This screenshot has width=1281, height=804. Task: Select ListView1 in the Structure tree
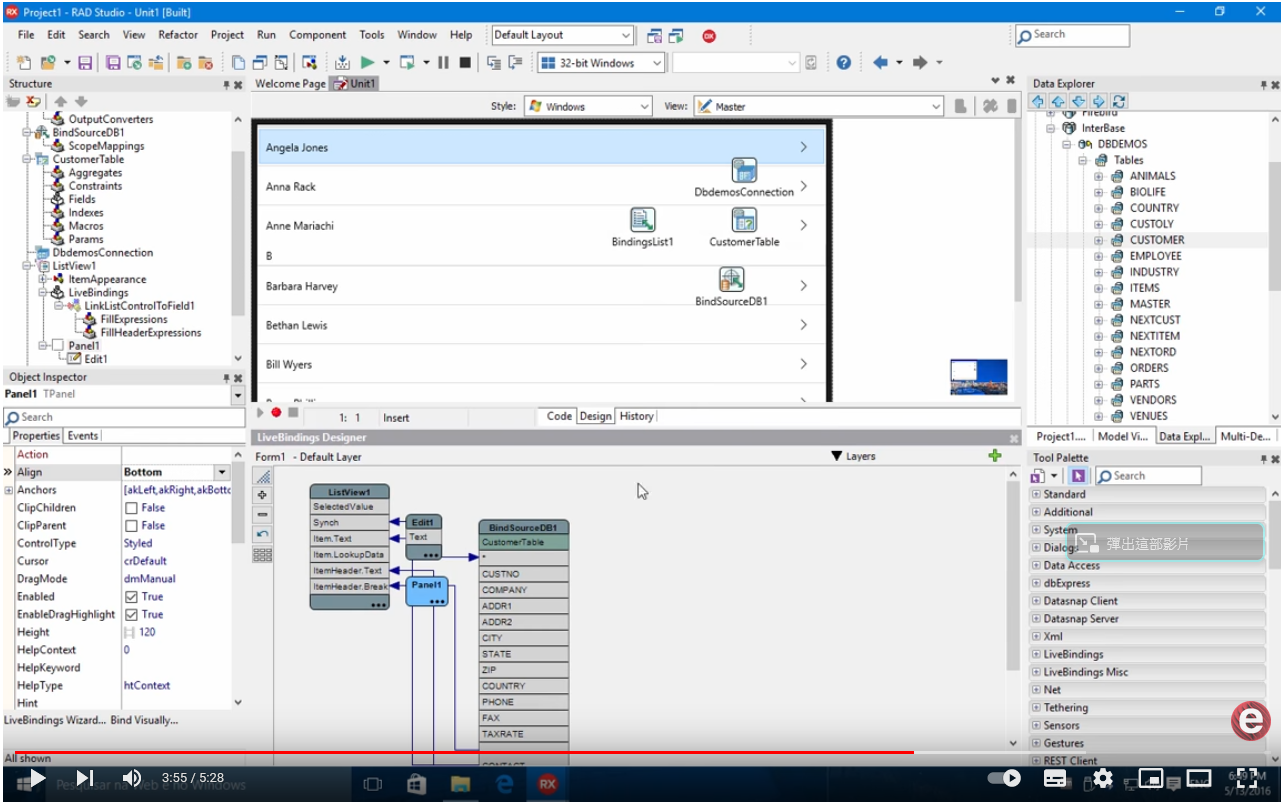[74, 266]
